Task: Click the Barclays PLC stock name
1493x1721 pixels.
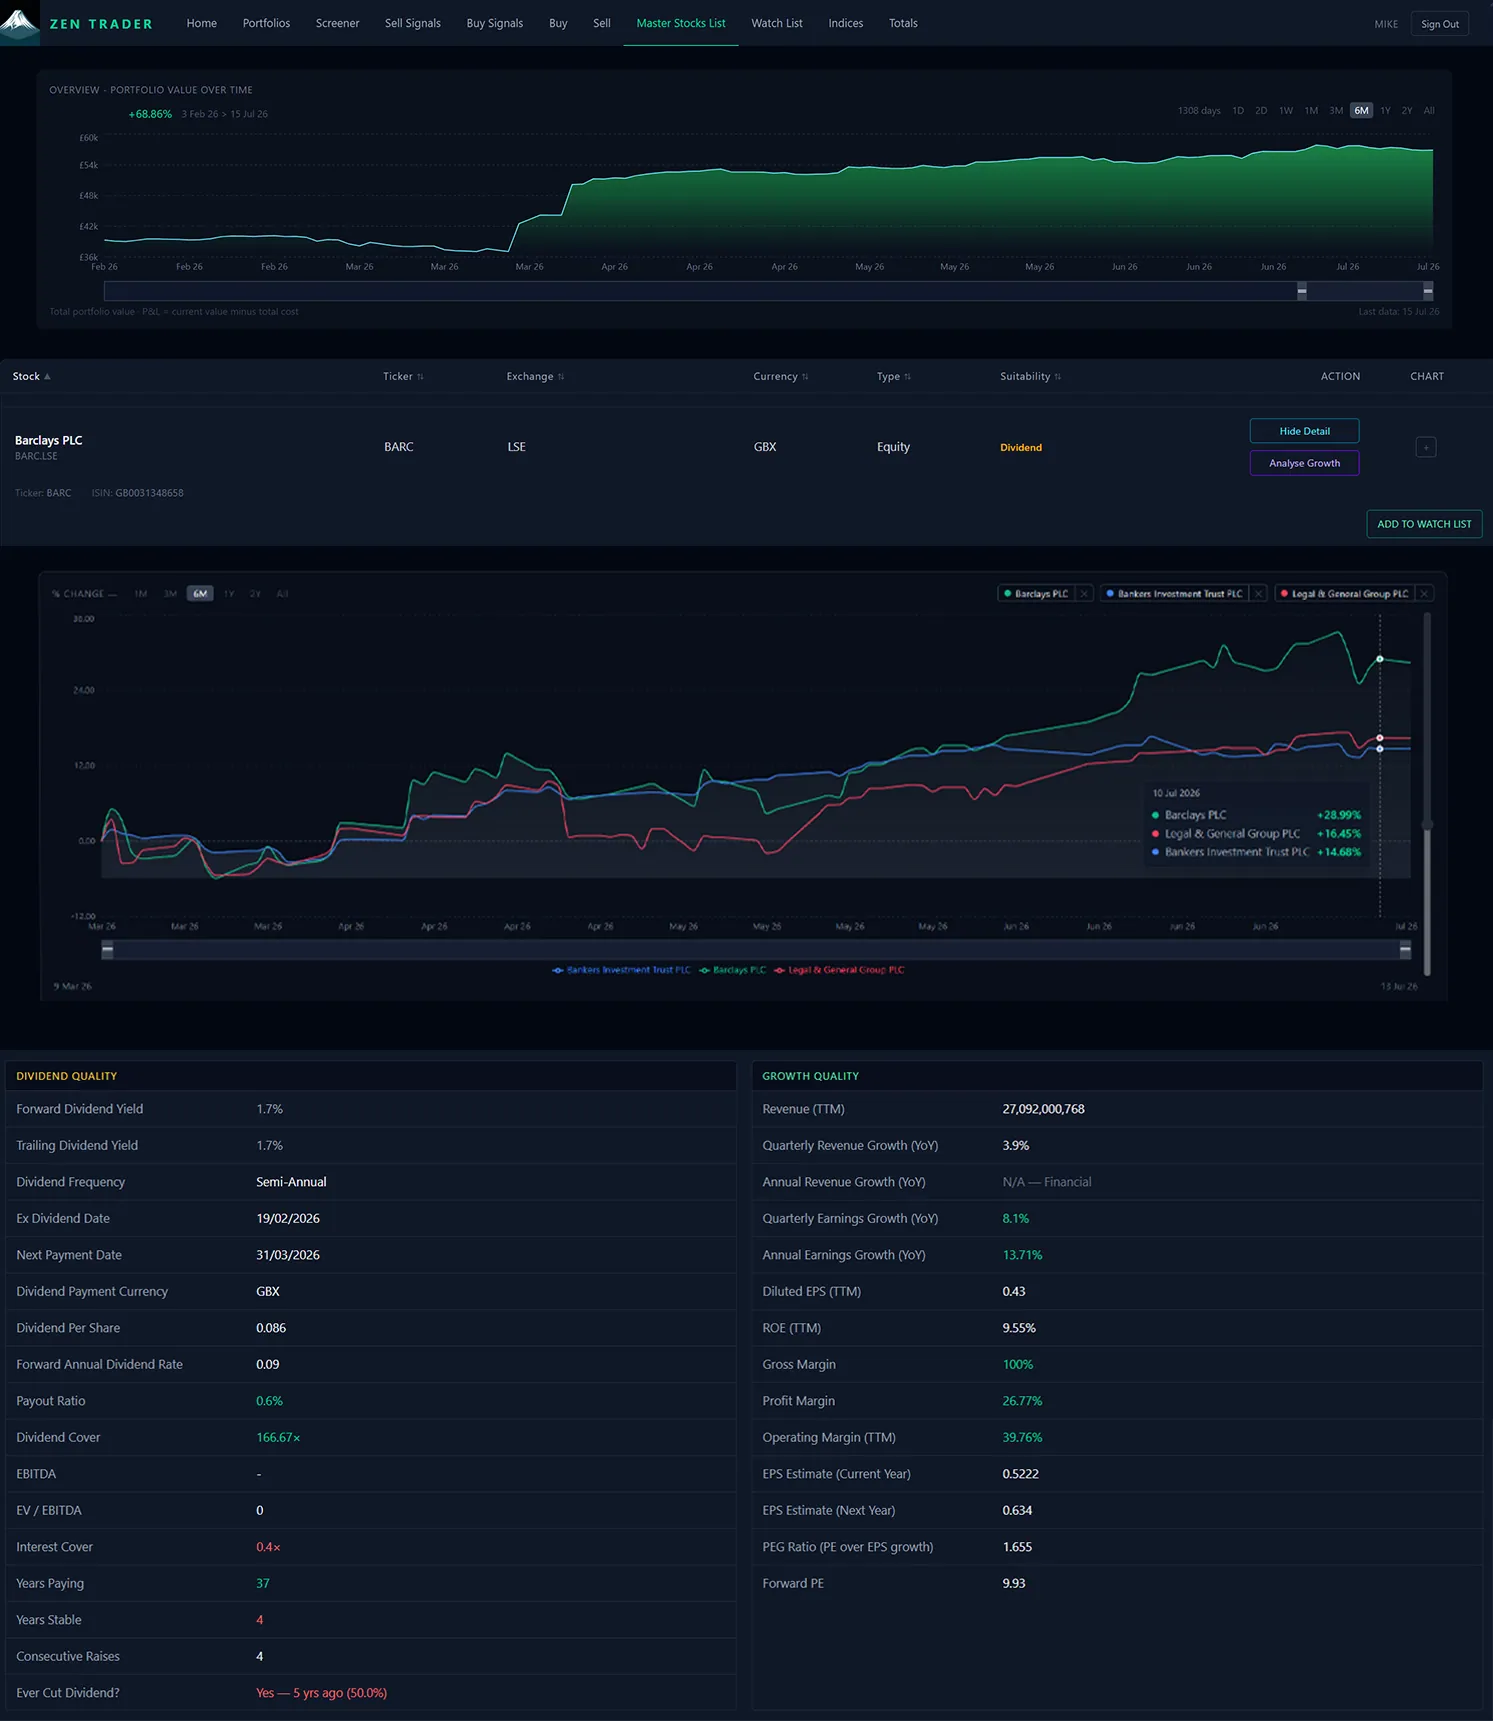Action: coord(49,440)
